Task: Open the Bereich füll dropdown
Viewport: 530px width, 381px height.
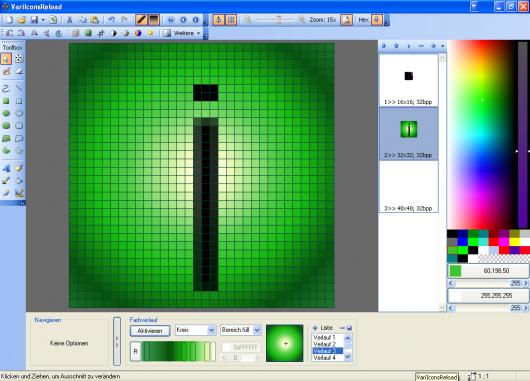Action: (x=241, y=330)
